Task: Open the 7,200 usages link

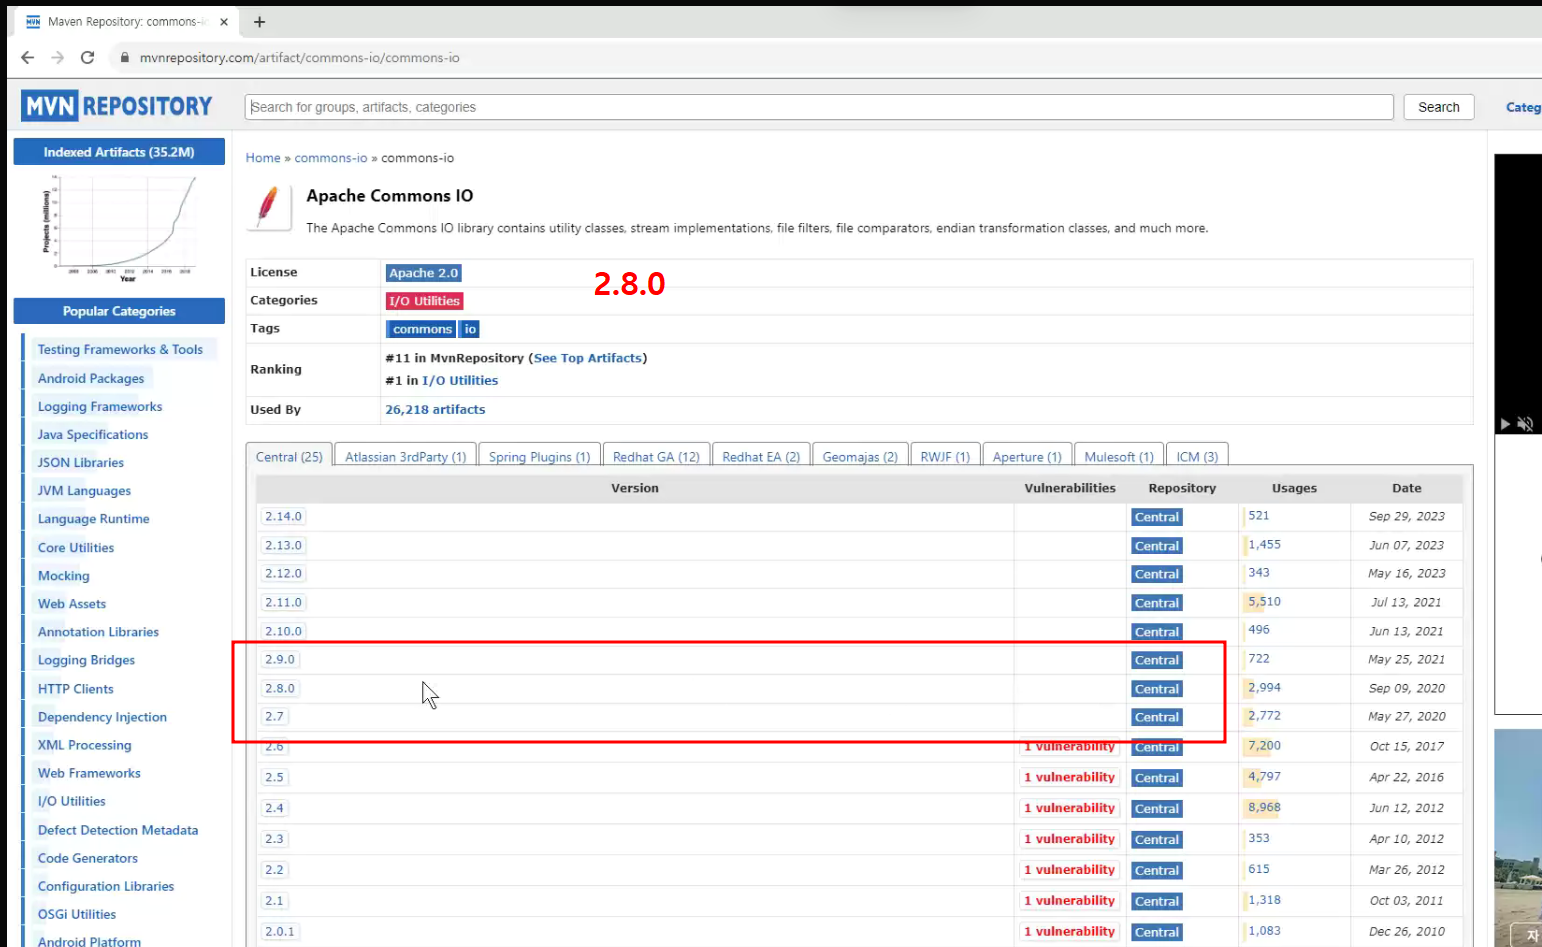Action: point(1264,746)
